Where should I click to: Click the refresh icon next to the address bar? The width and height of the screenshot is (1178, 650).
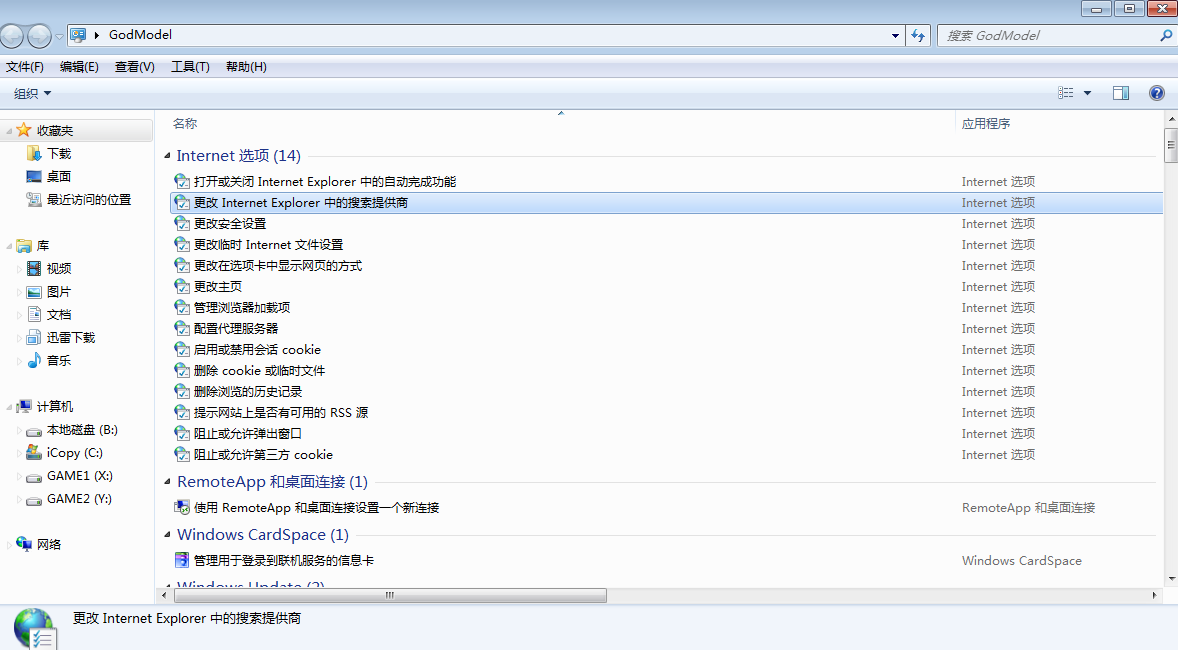918,35
